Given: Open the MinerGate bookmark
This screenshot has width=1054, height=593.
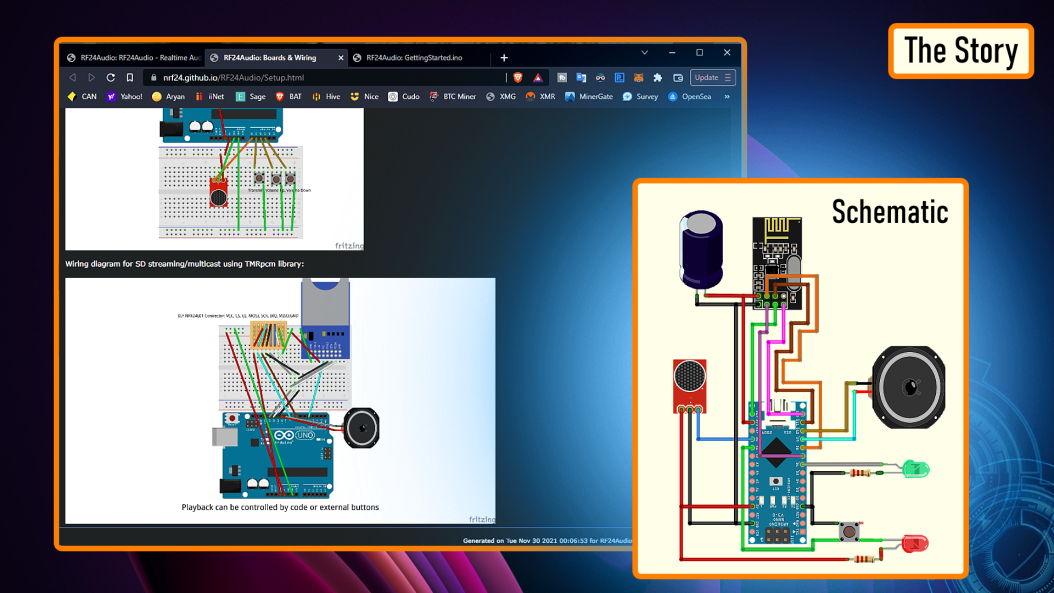Looking at the screenshot, I should [590, 97].
